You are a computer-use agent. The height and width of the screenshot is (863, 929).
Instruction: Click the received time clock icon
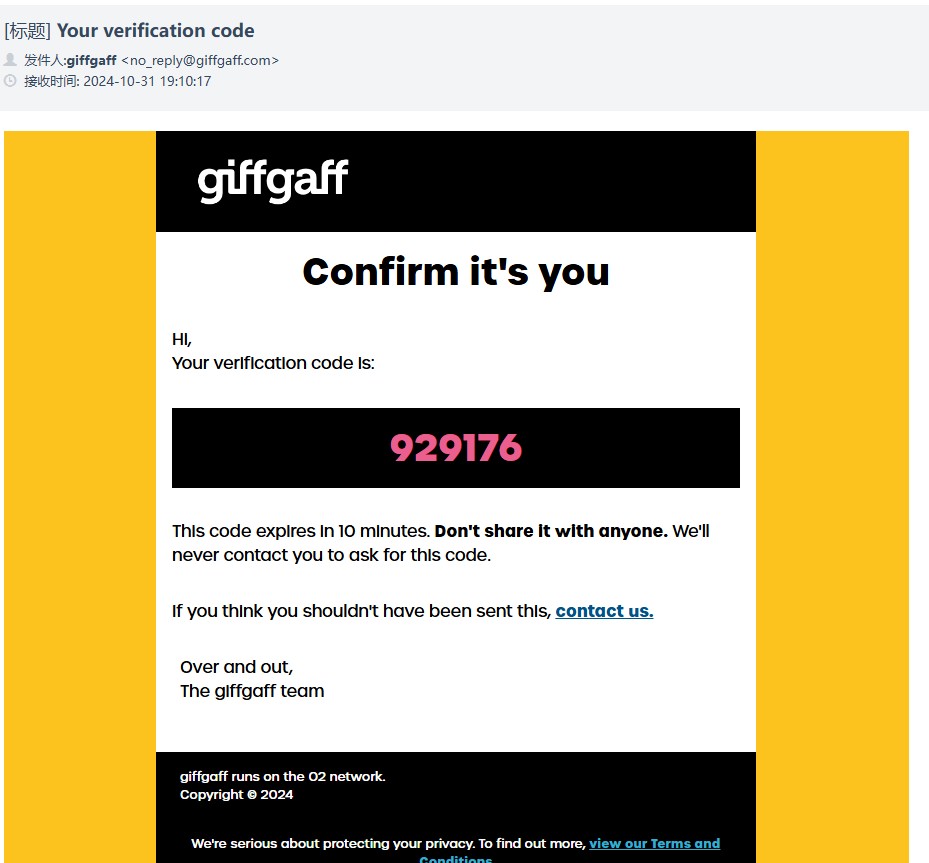[10, 81]
